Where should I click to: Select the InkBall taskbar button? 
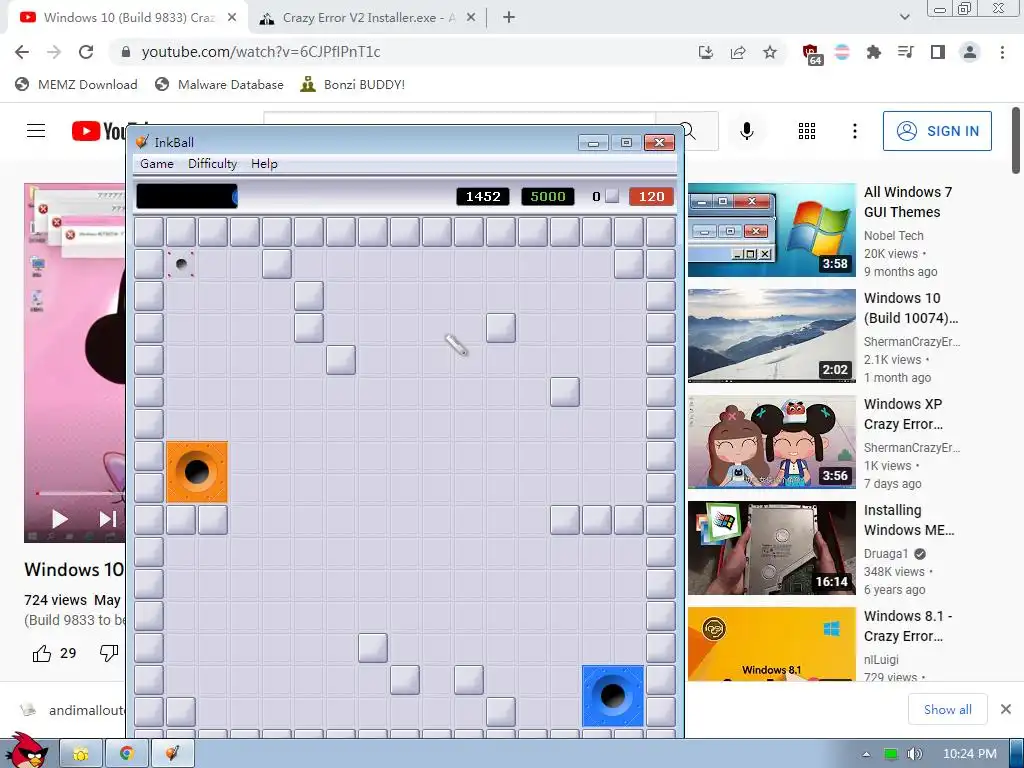point(172,754)
